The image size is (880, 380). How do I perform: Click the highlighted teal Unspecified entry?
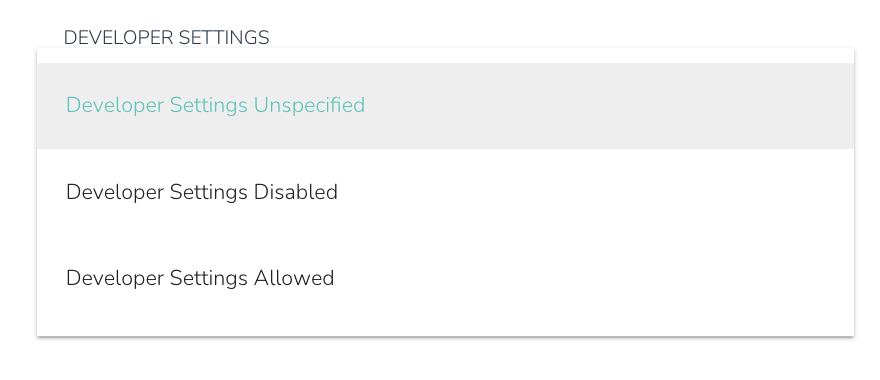(x=445, y=106)
